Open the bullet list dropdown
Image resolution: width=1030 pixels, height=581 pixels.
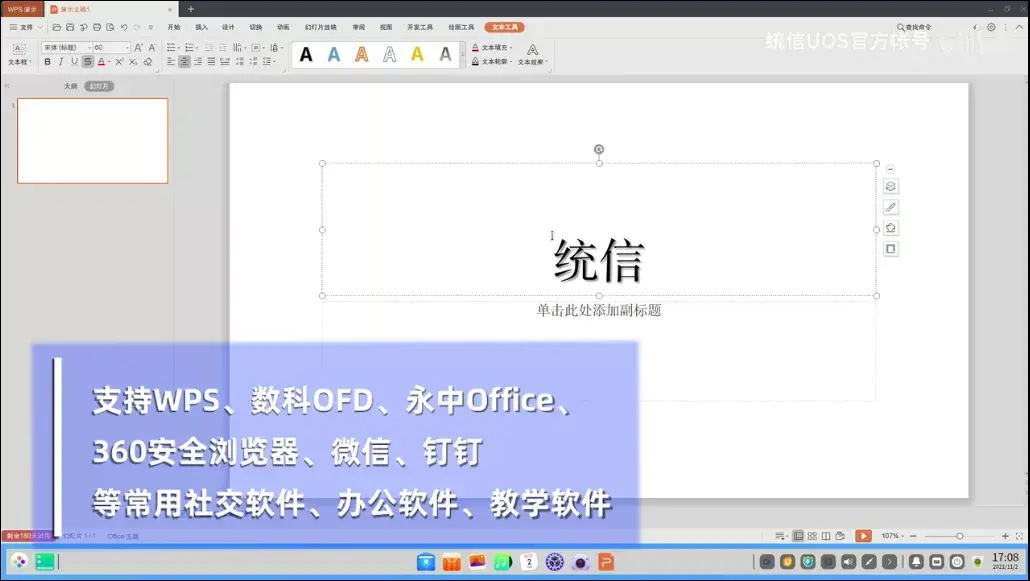tap(172, 47)
